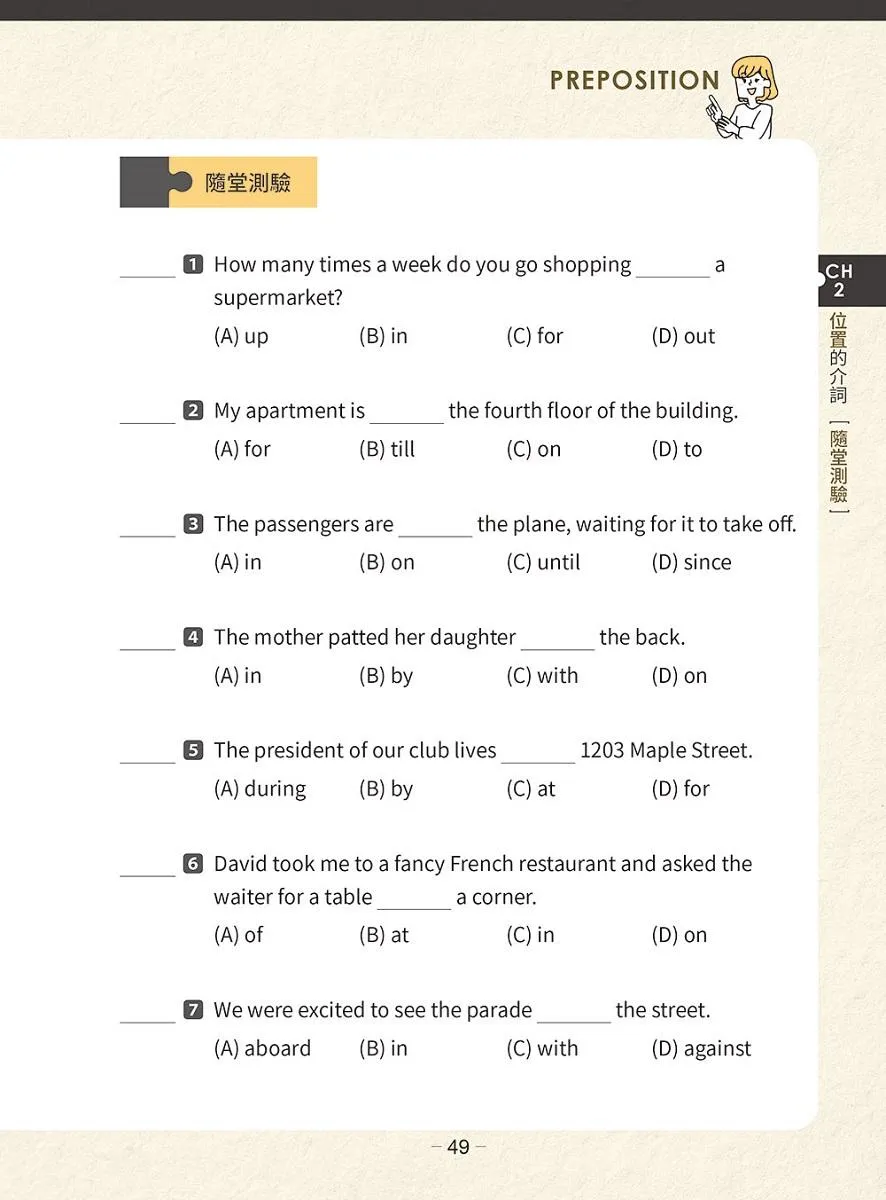Click the question number 5 badge
The image size is (886, 1200).
[194, 750]
